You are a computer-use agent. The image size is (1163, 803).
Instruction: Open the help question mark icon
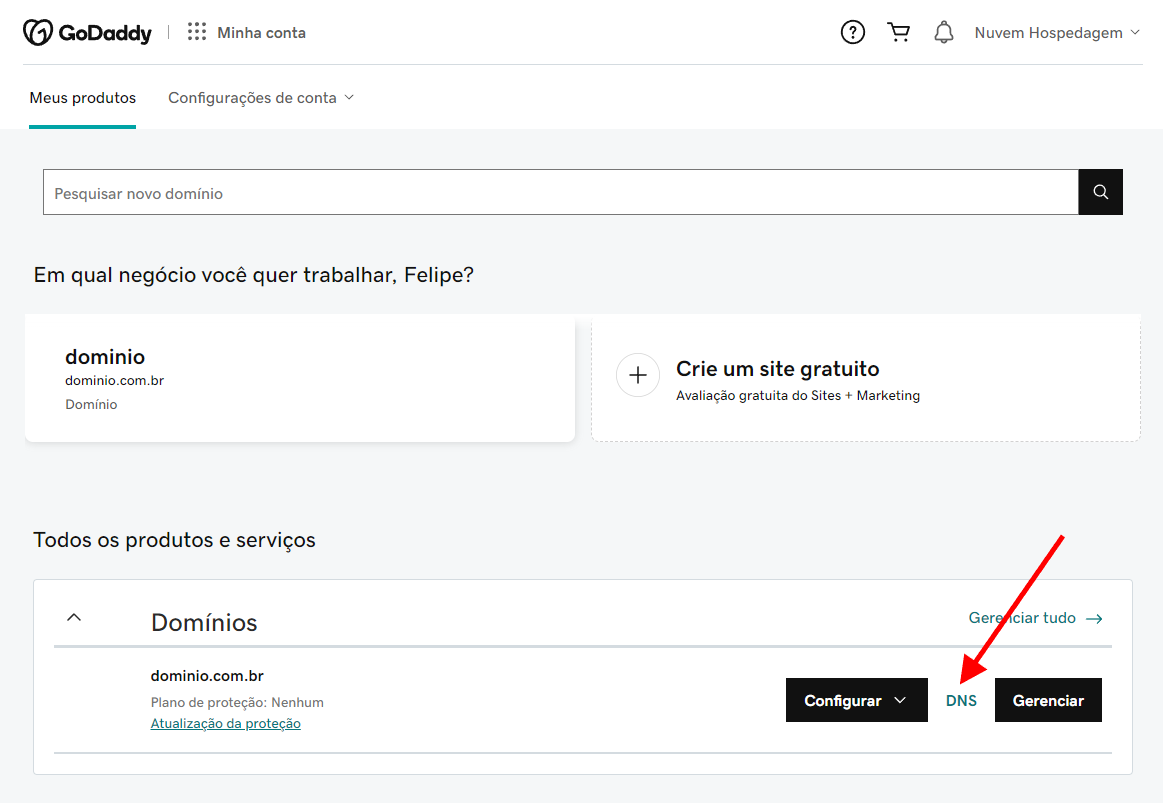click(852, 33)
